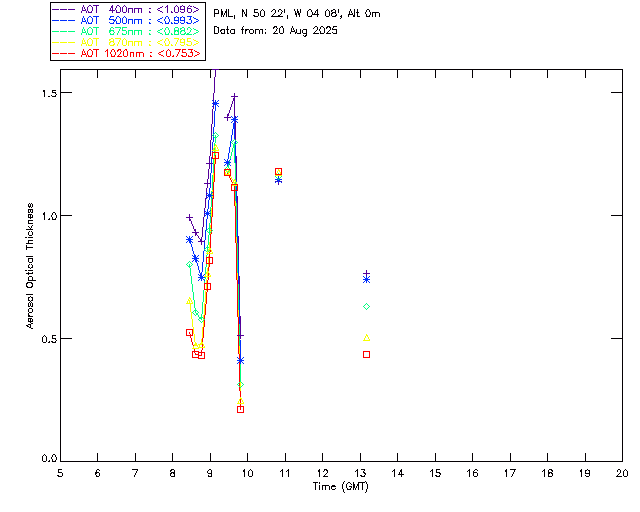Click the 'Time (GMT)' axis label
Image resolution: width=640 pixels, height=512 pixels.
coord(340,486)
